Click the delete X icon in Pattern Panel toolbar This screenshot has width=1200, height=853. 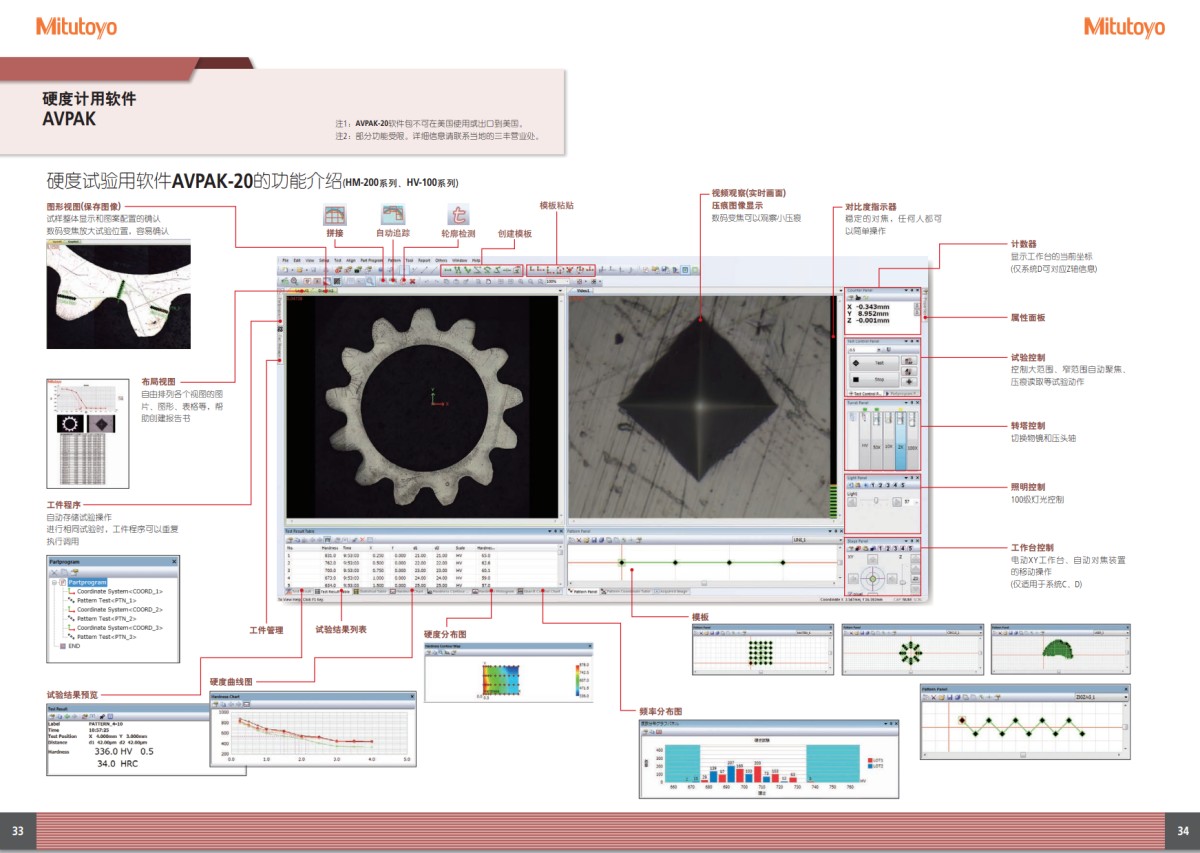[579, 540]
